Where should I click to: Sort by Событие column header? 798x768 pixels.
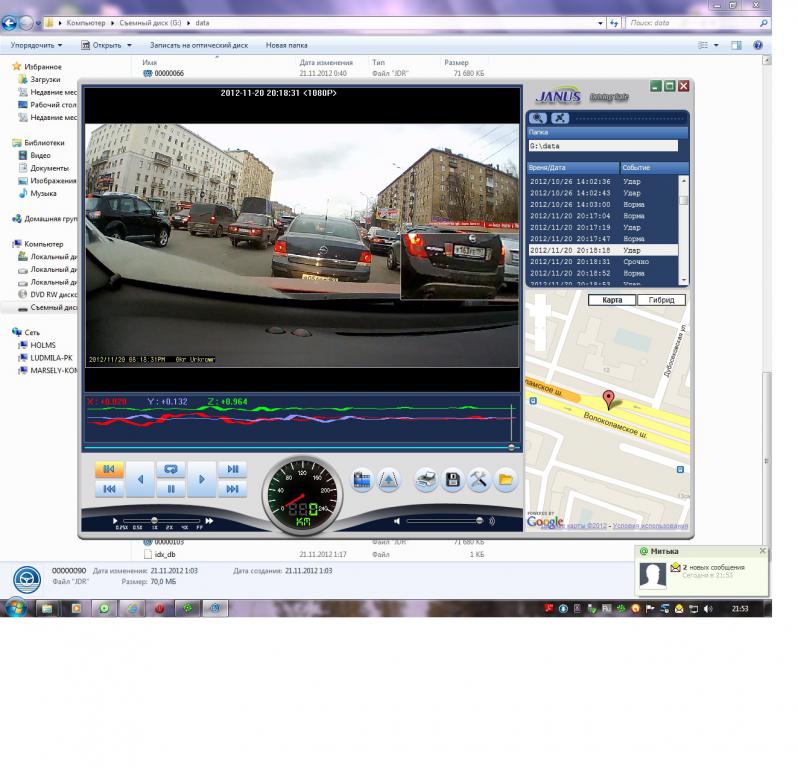(654, 167)
